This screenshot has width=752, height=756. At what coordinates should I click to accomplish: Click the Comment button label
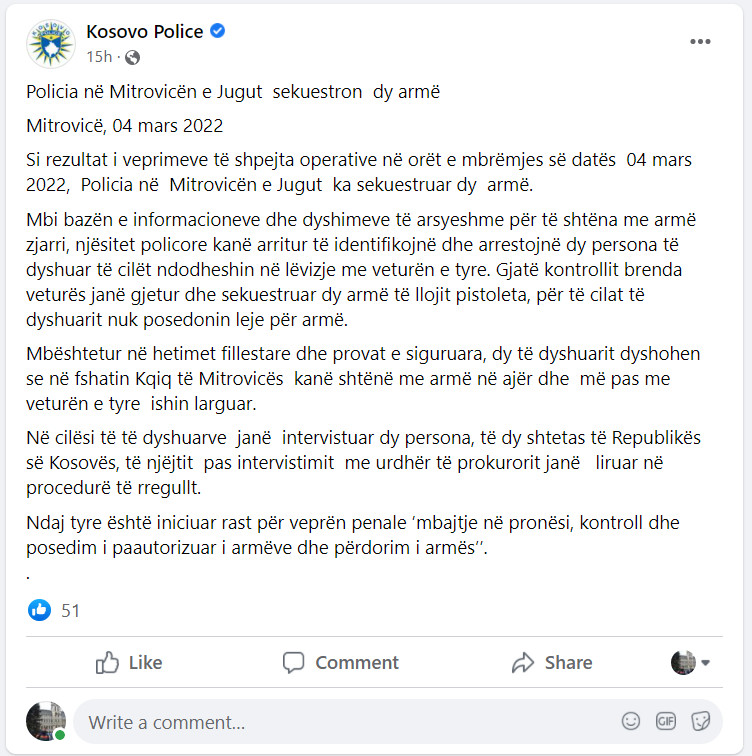pyautogui.click(x=357, y=662)
